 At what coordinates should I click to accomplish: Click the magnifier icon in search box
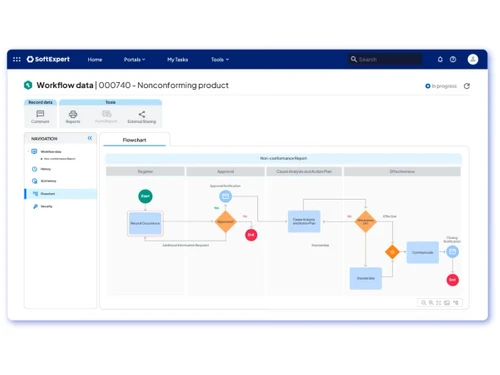[x=354, y=59]
